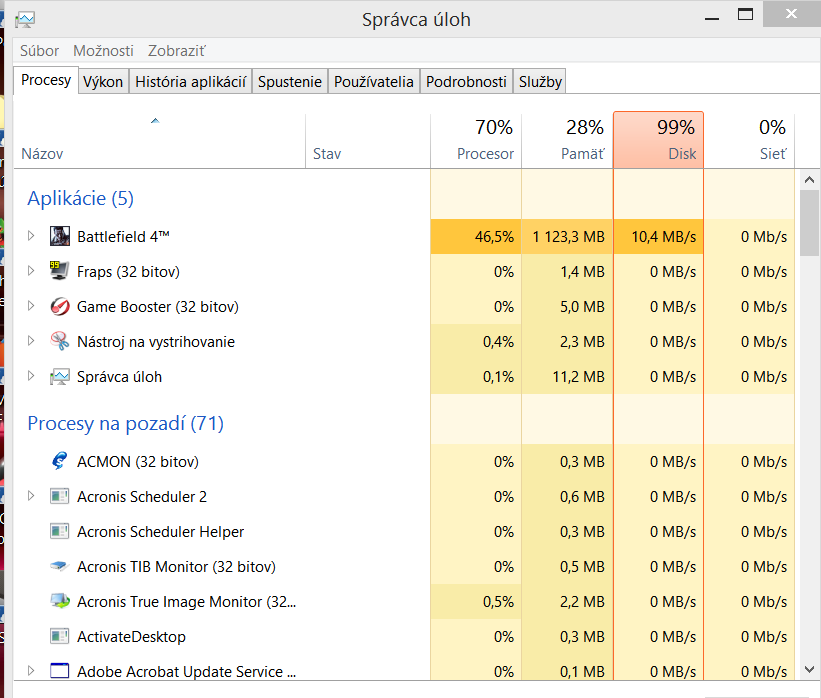Select the Game Booster (32 bitov) row

(404, 306)
